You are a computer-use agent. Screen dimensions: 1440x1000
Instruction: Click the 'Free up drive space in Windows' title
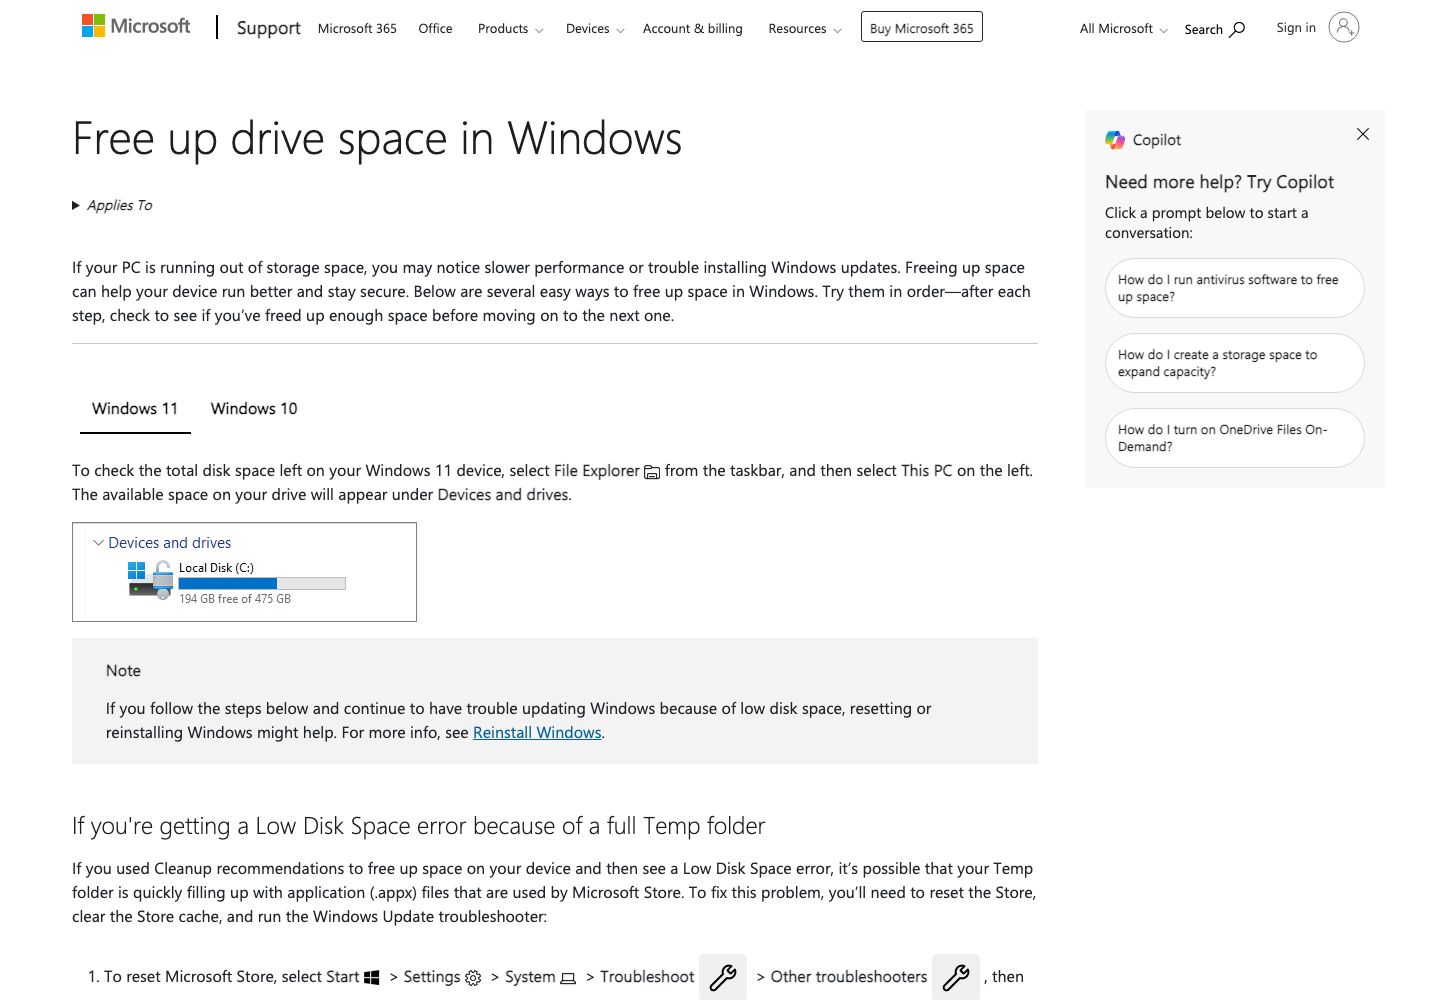tap(377, 138)
